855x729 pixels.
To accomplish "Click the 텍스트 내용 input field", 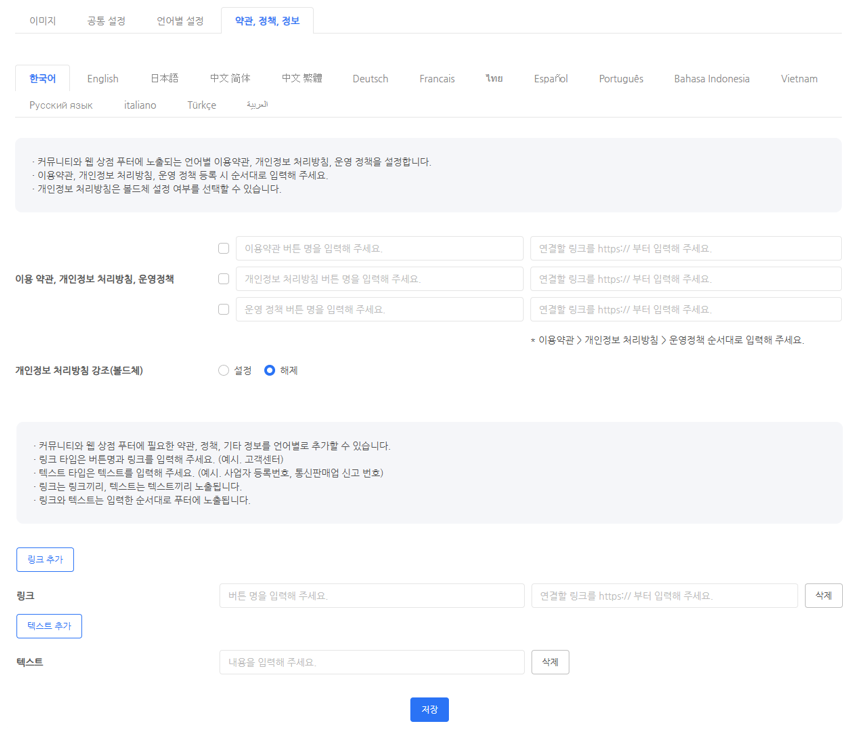I will point(372,662).
